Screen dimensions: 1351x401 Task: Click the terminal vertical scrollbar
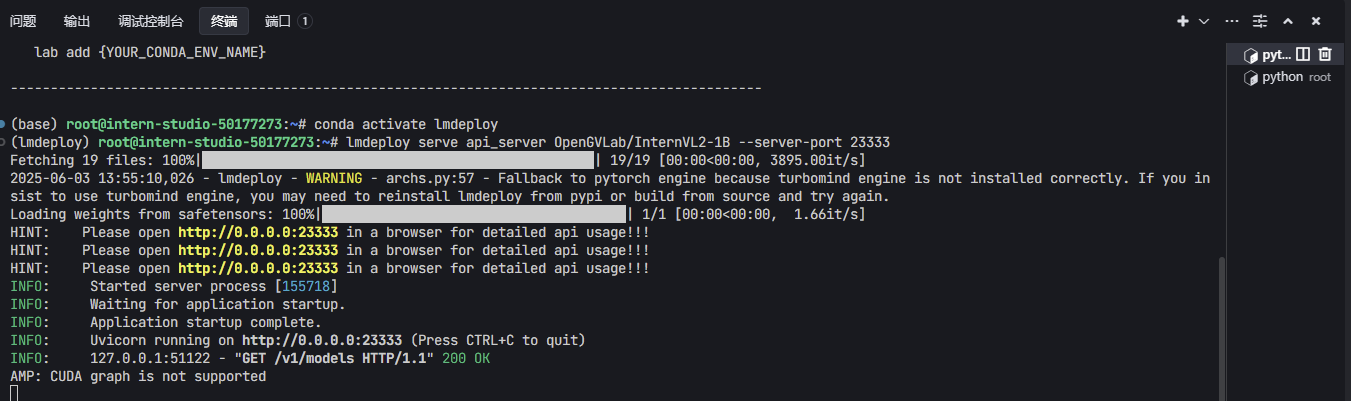click(x=1220, y=320)
